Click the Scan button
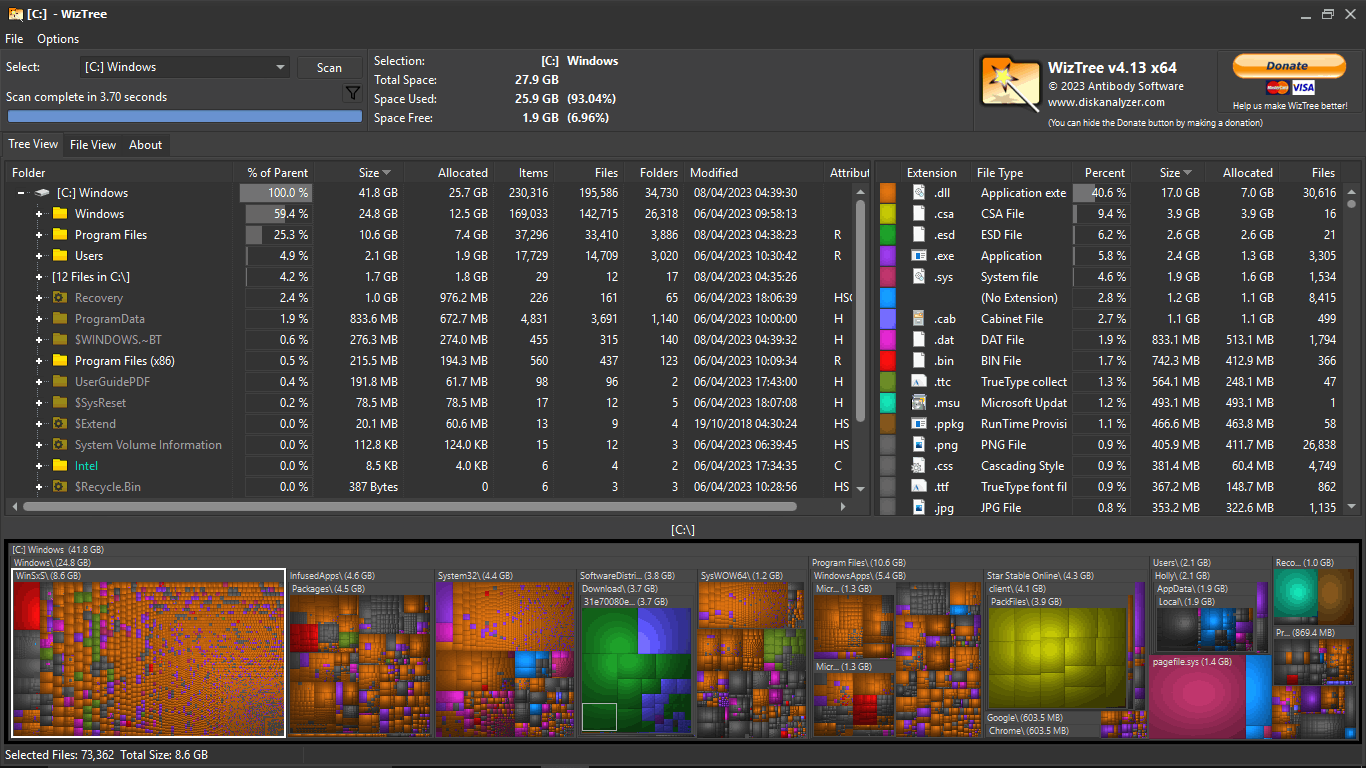Viewport: 1366px width, 768px height. point(329,68)
